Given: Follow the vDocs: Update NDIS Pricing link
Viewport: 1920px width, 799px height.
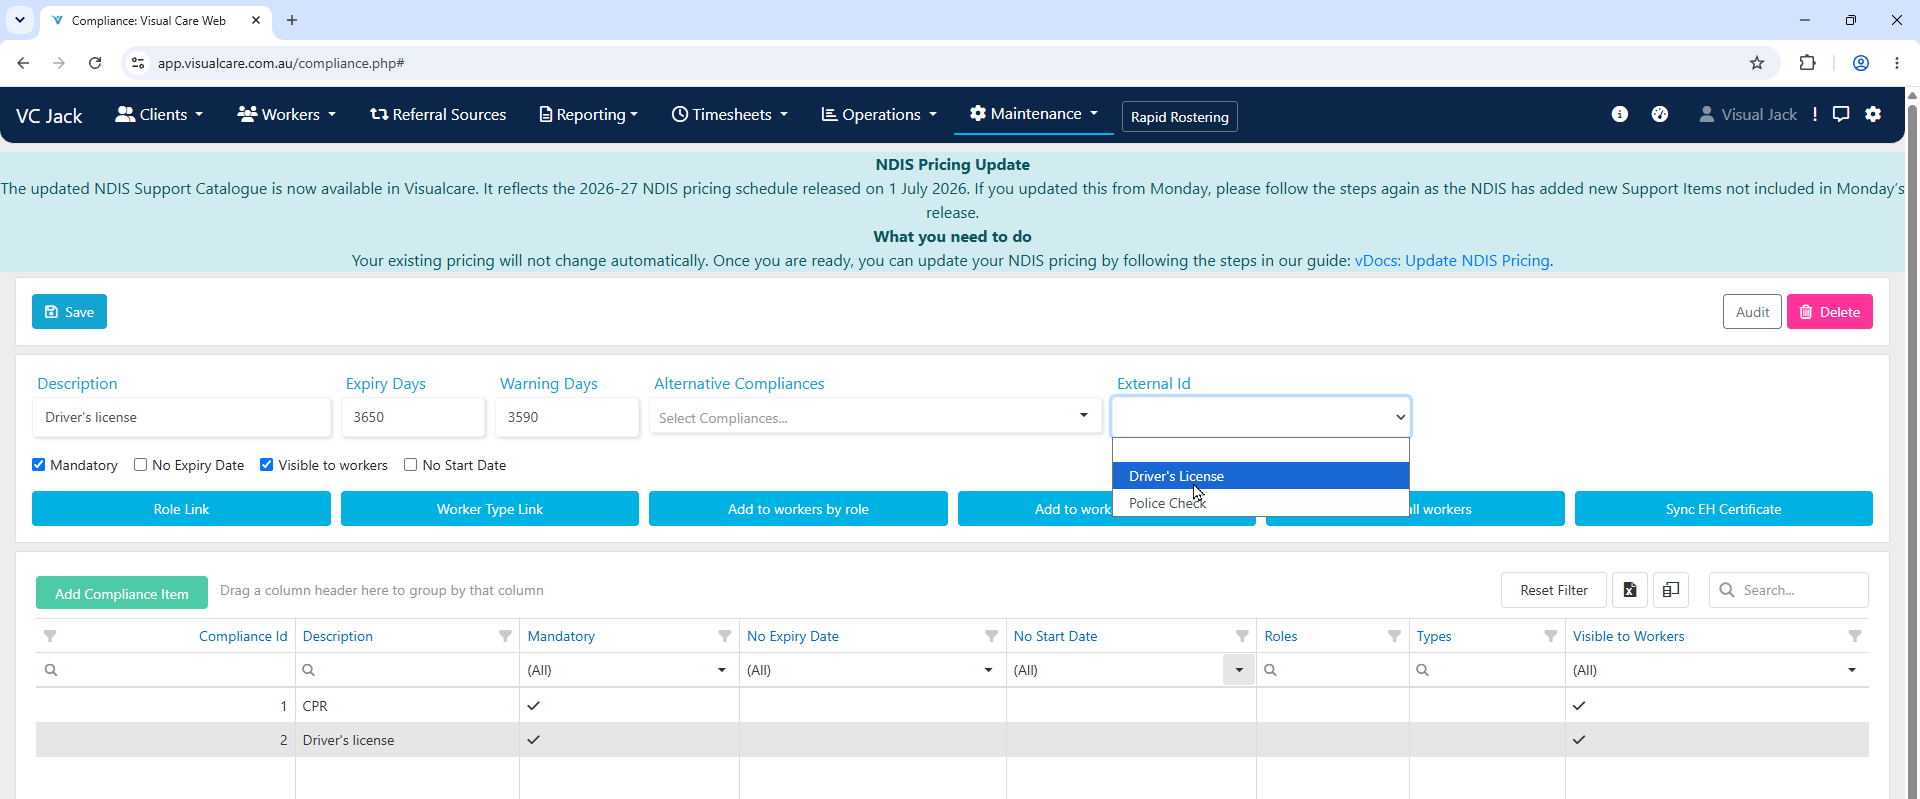Looking at the screenshot, I should click(1452, 260).
